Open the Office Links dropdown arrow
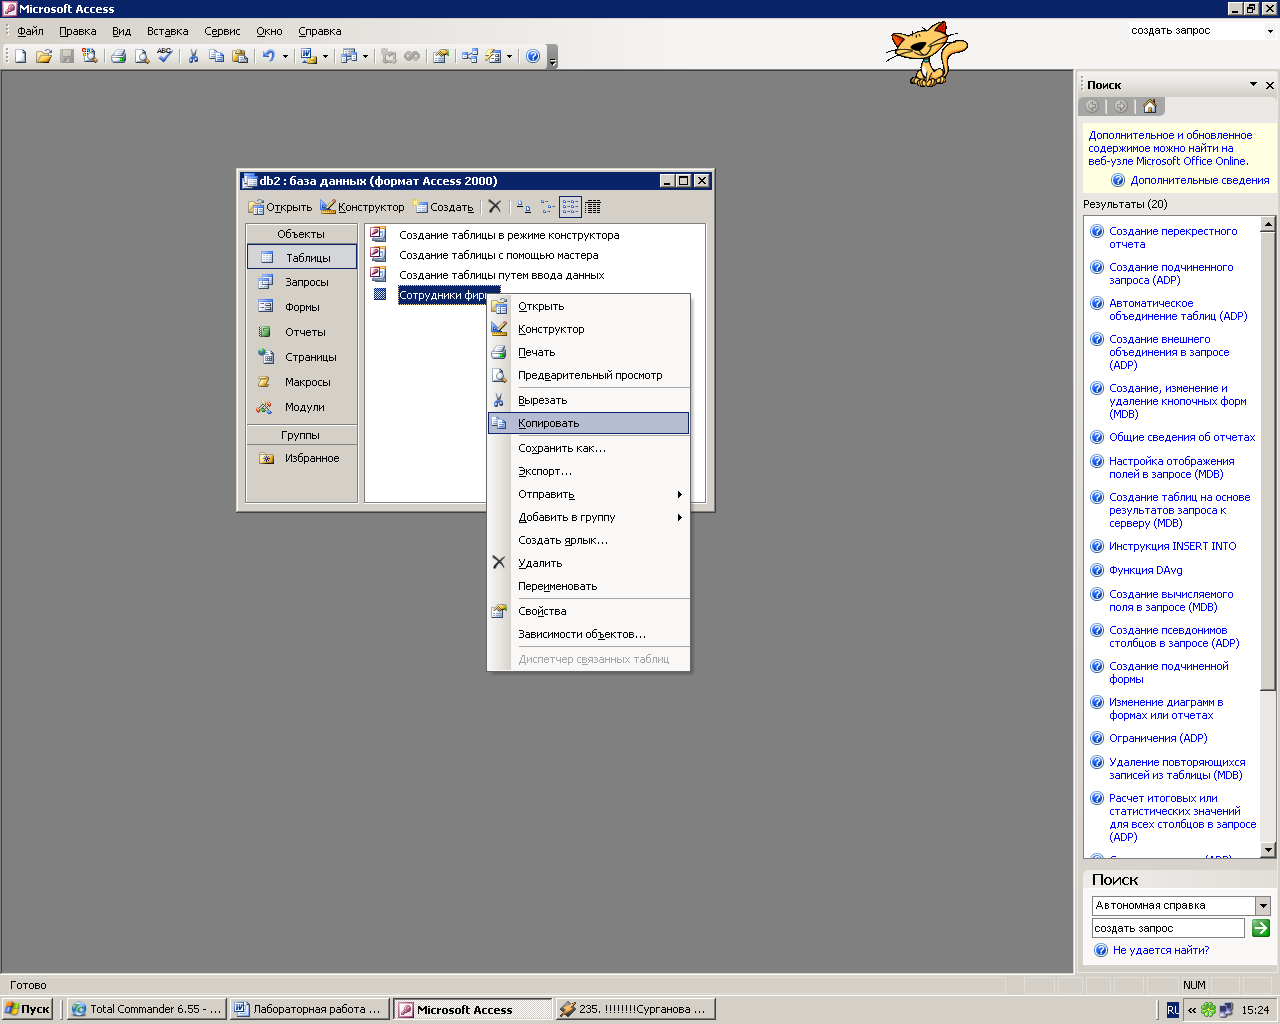Image resolution: width=1280 pixels, height=1024 pixels. pyautogui.click(x=325, y=56)
